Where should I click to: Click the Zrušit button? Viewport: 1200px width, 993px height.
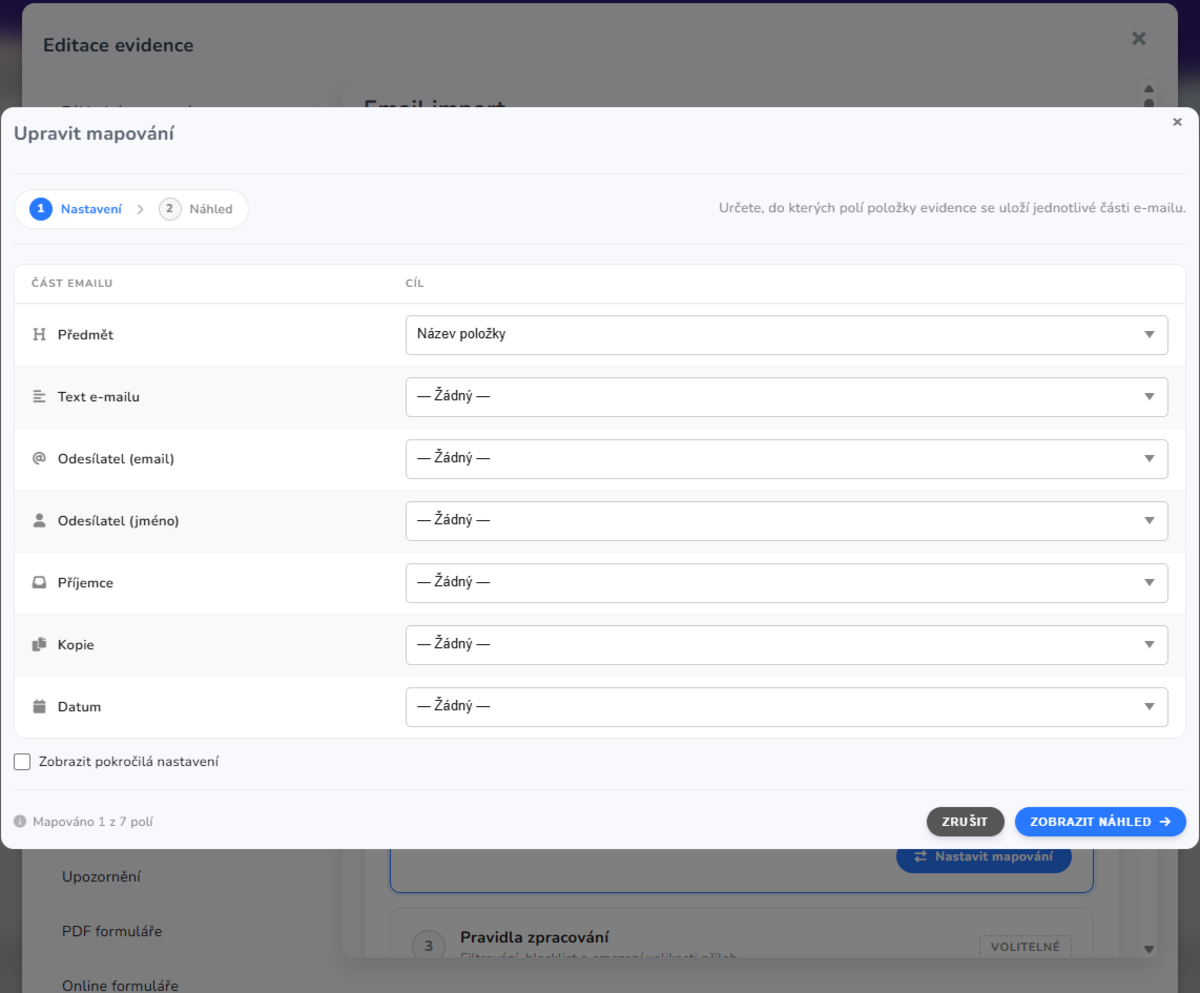click(x=965, y=822)
